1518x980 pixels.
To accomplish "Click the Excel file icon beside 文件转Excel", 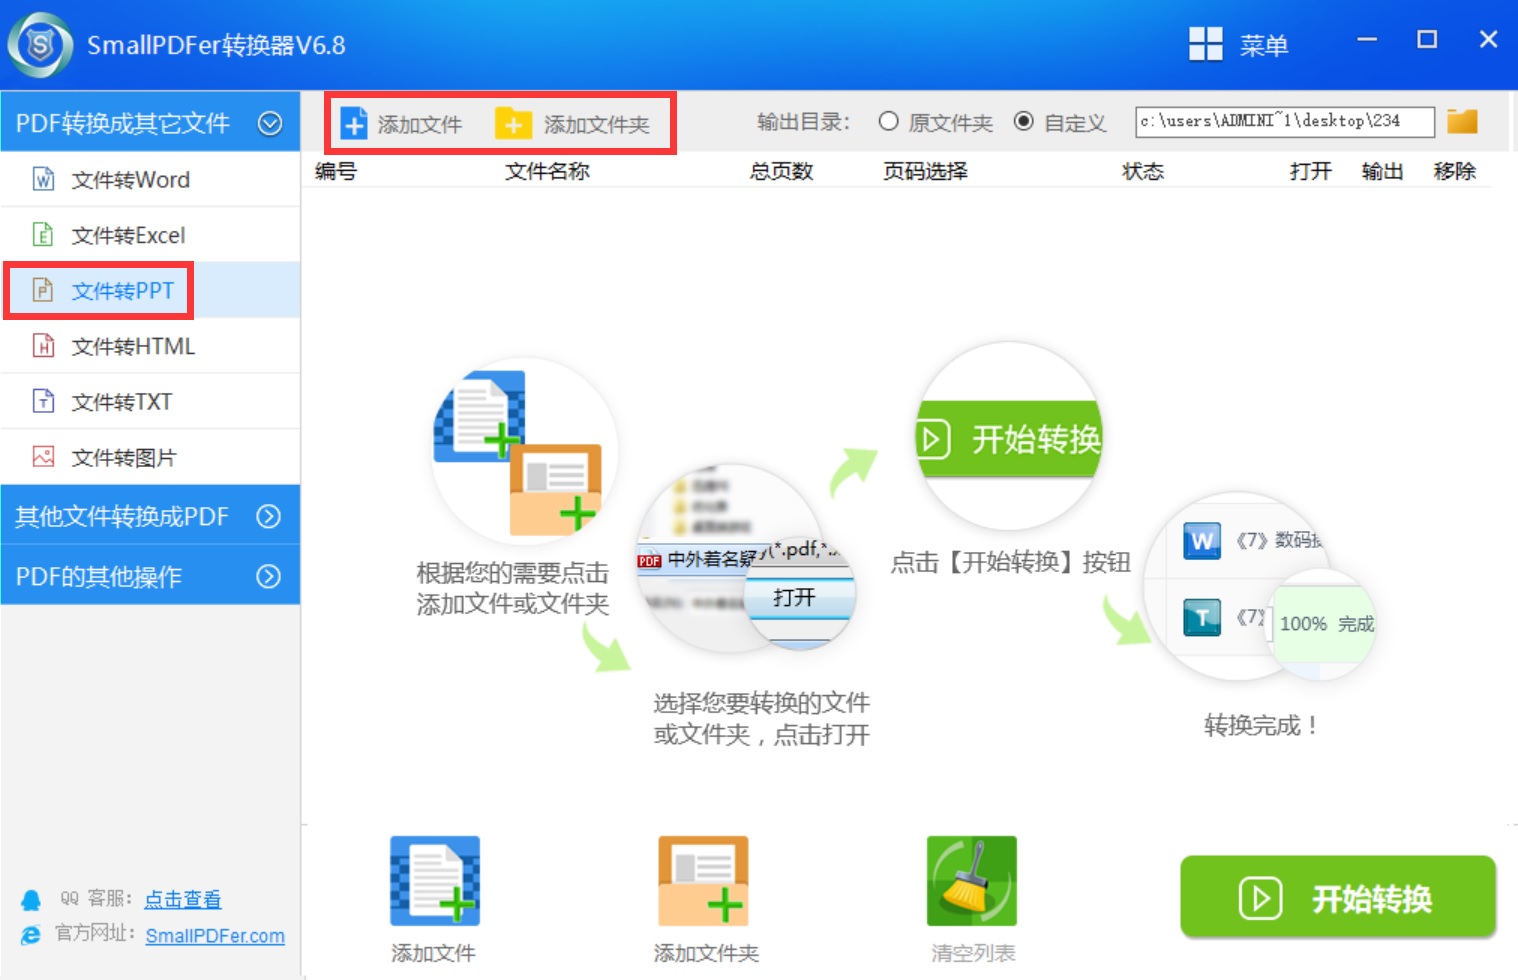I will pos(43,235).
